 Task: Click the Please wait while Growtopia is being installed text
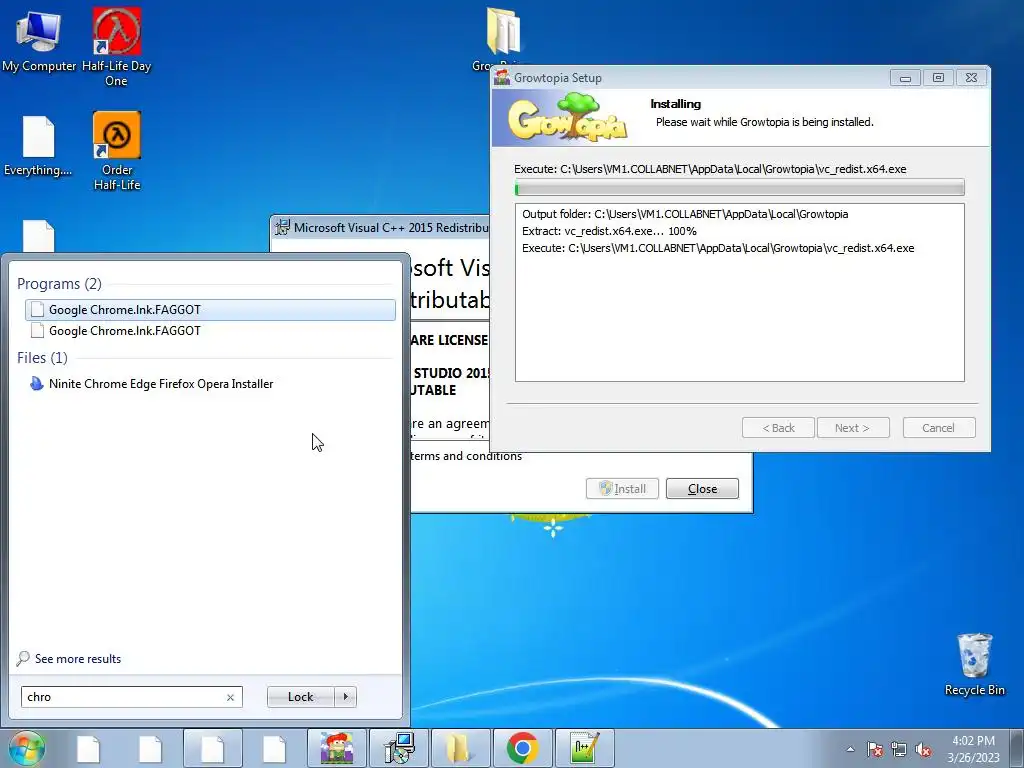click(x=764, y=122)
